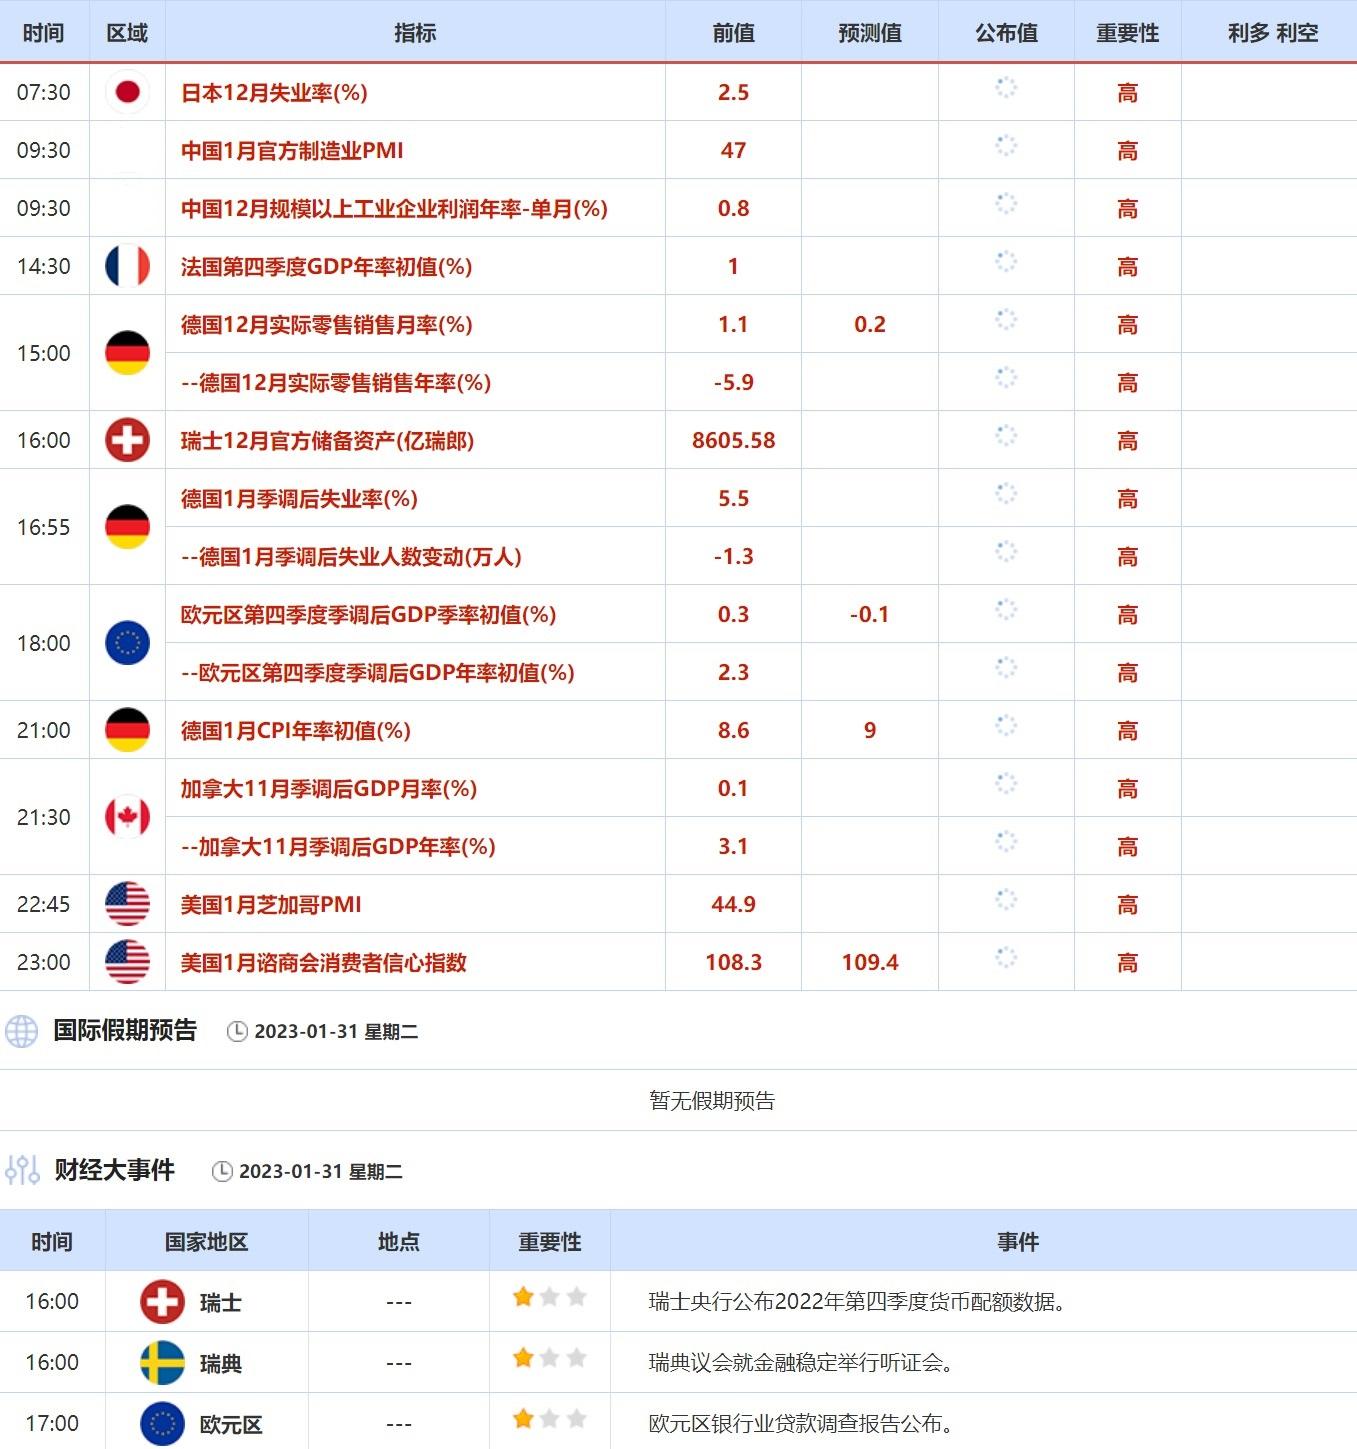This screenshot has width=1357, height=1449.
Task: Click the star rating for 瑞典 event
Action: pos(549,1358)
